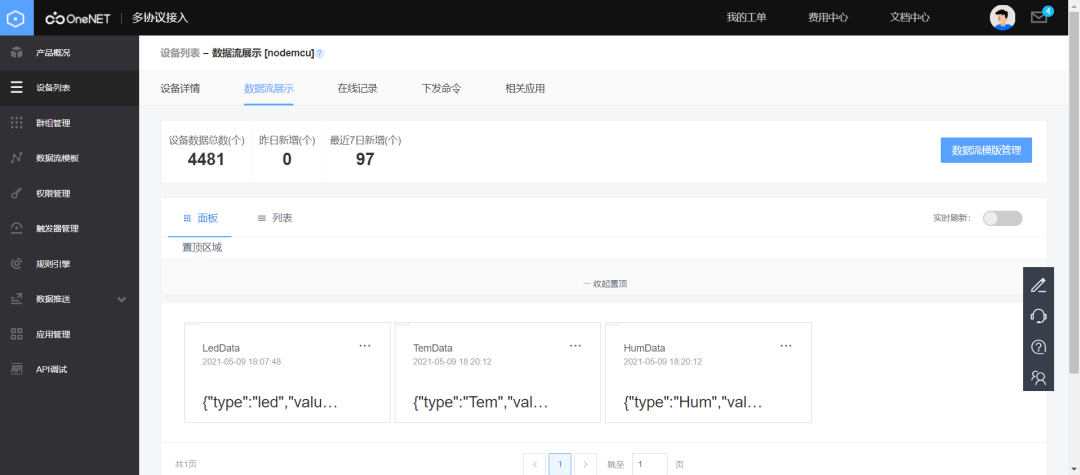The image size is (1080, 475).
Task: Click the API调试 icon in sidebar
Action: click(17, 370)
